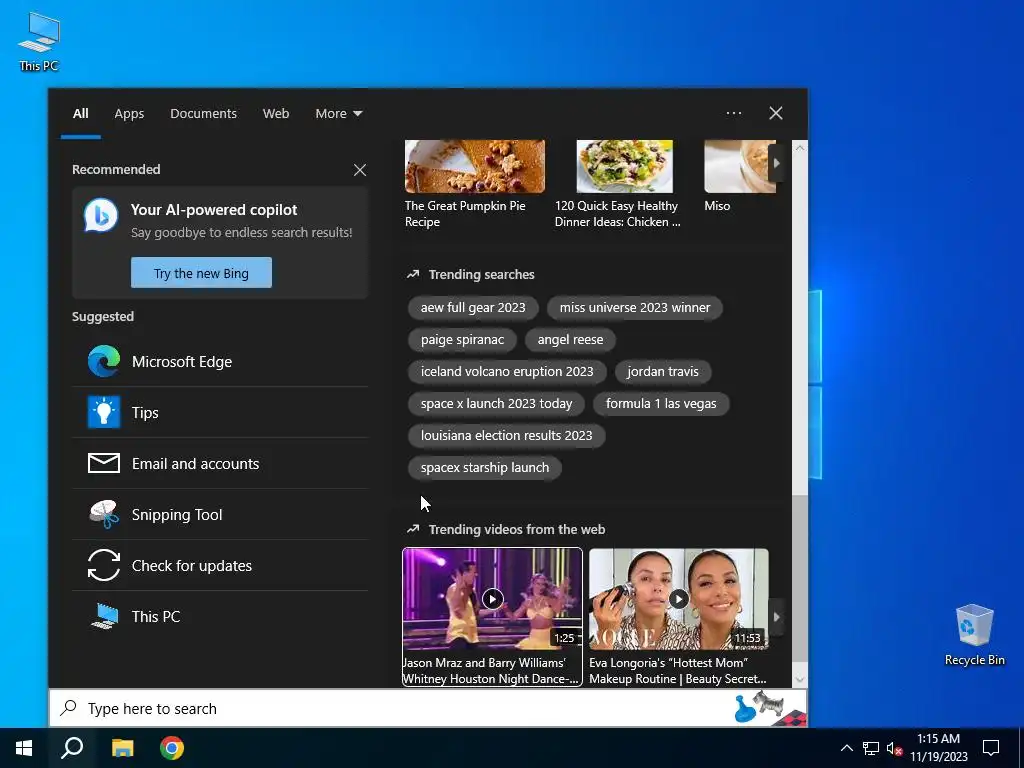Dismiss the Recommended section with its X
1024x768 pixels.
point(360,170)
